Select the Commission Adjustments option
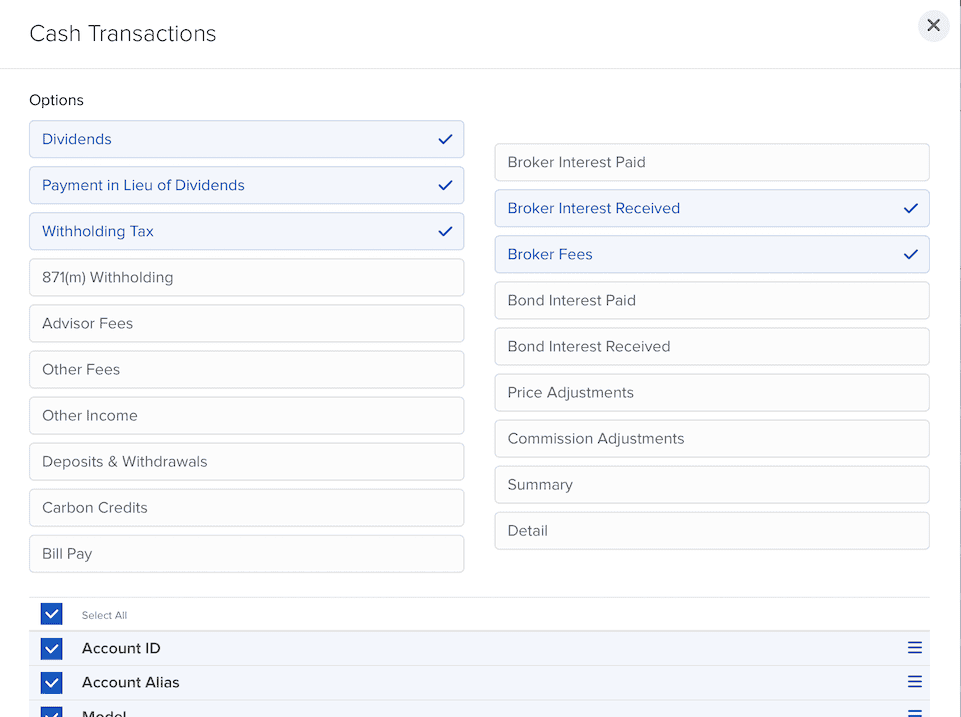 click(x=711, y=438)
